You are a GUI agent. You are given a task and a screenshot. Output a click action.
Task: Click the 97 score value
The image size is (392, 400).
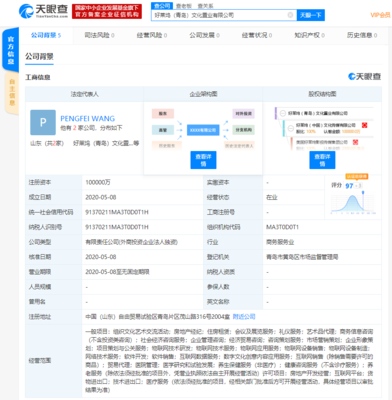349,186
